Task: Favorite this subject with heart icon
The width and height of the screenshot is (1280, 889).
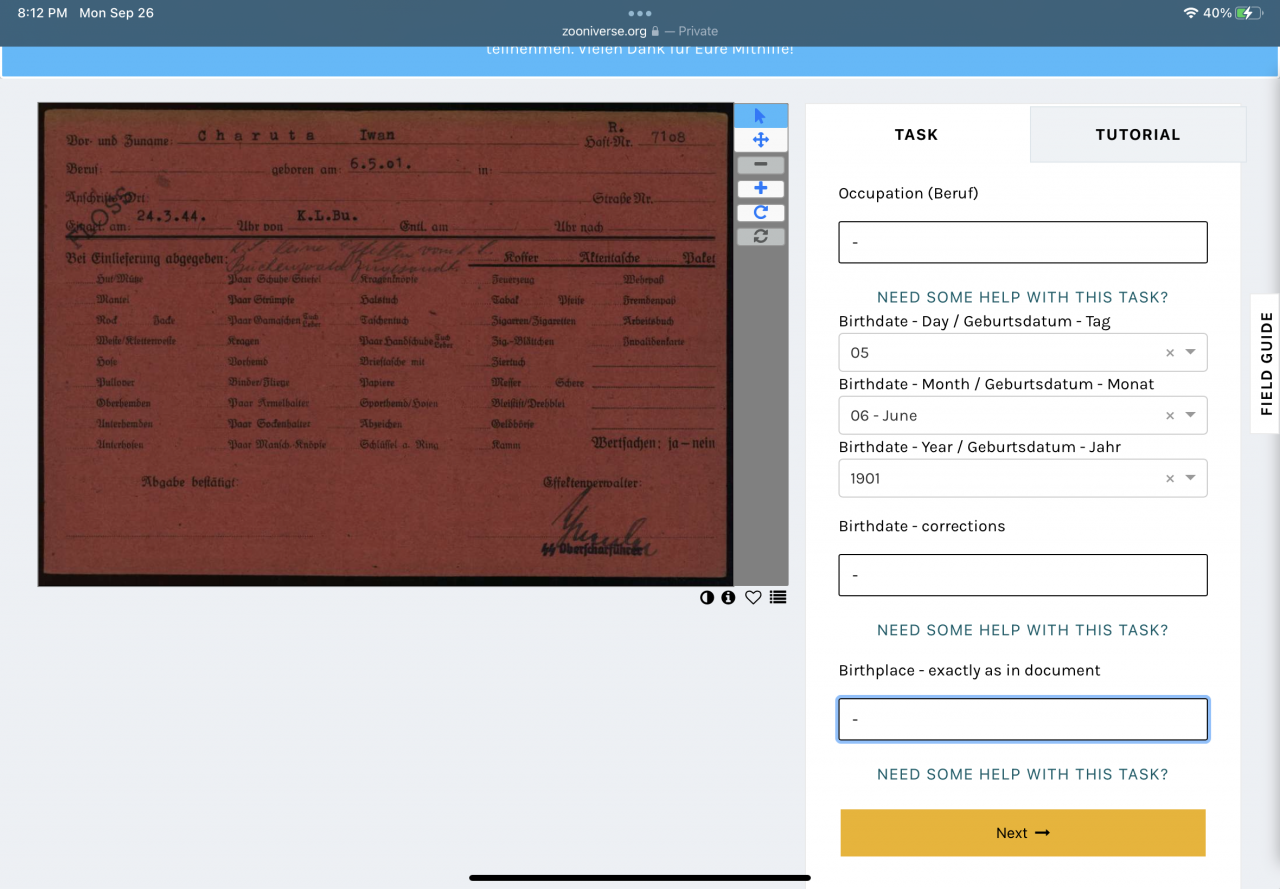Action: coord(753,597)
